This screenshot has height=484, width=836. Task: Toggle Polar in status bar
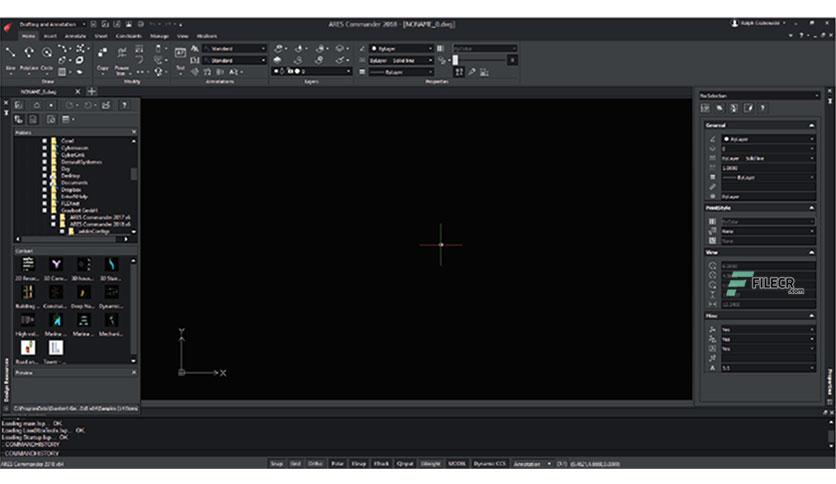(337, 464)
